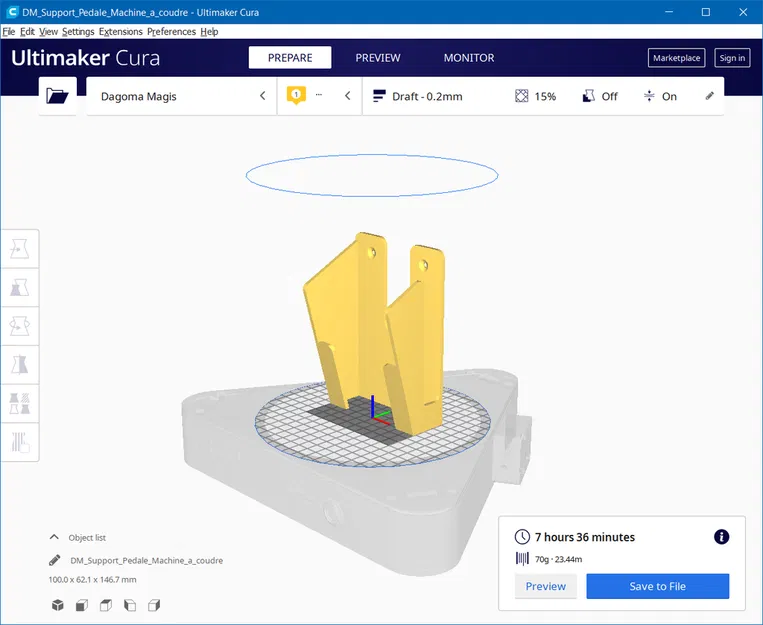Click Save to File

coord(657,586)
